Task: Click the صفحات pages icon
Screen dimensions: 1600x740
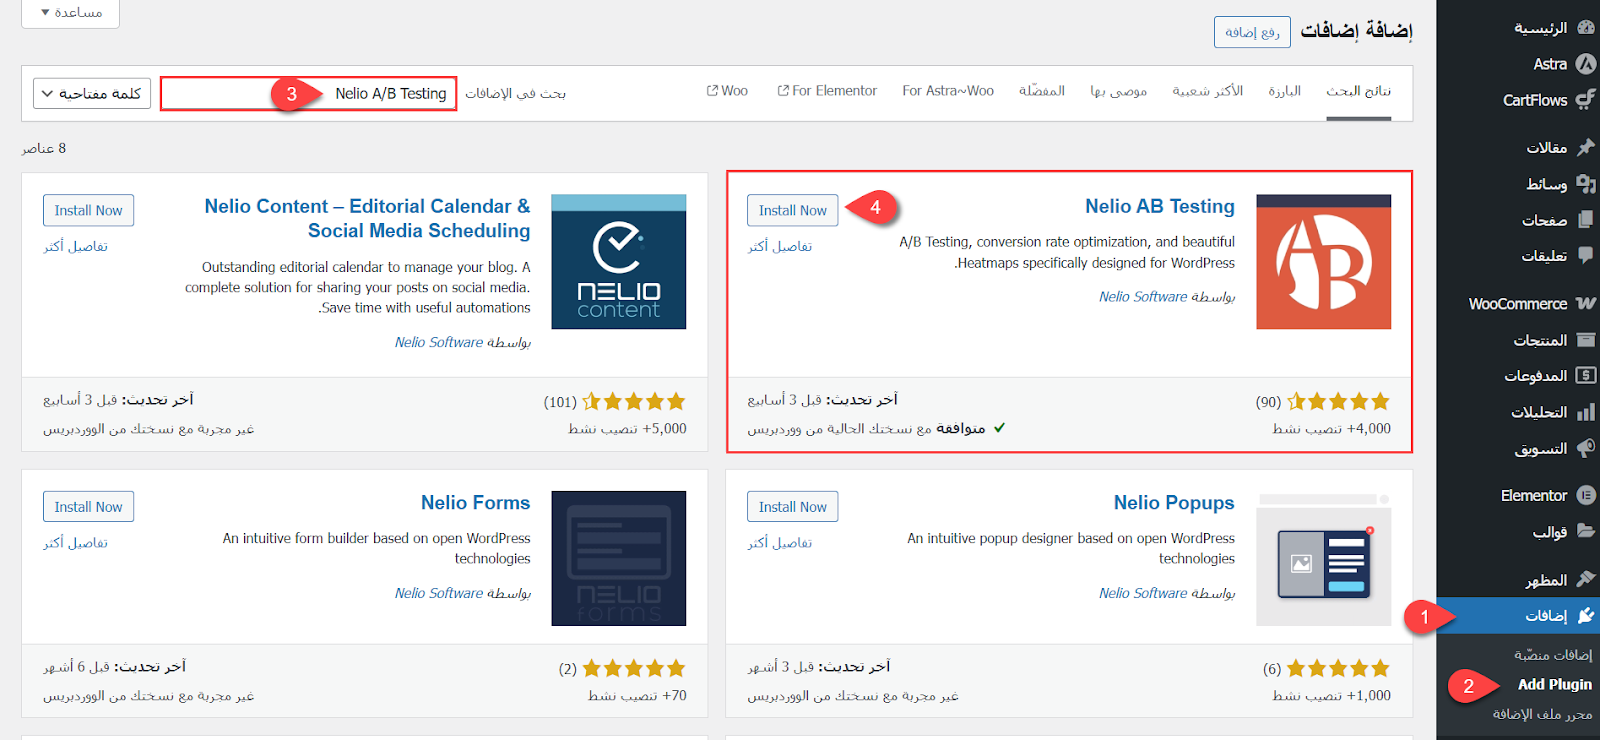Action: coord(1585,219)
